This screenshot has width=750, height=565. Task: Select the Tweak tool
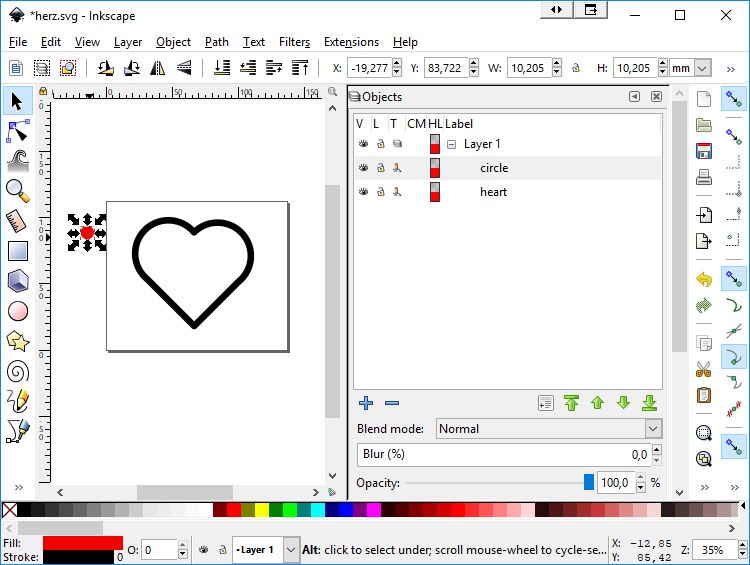tap(18, 161)
